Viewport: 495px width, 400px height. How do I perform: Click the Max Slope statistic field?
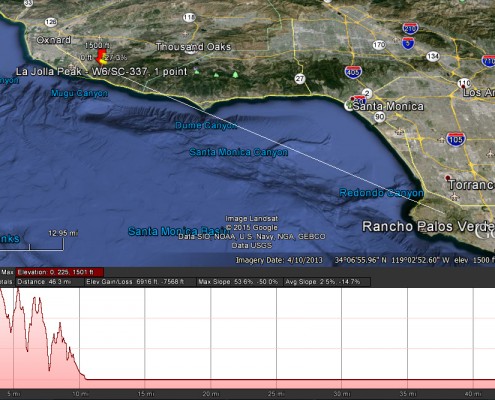click(239, 282)
